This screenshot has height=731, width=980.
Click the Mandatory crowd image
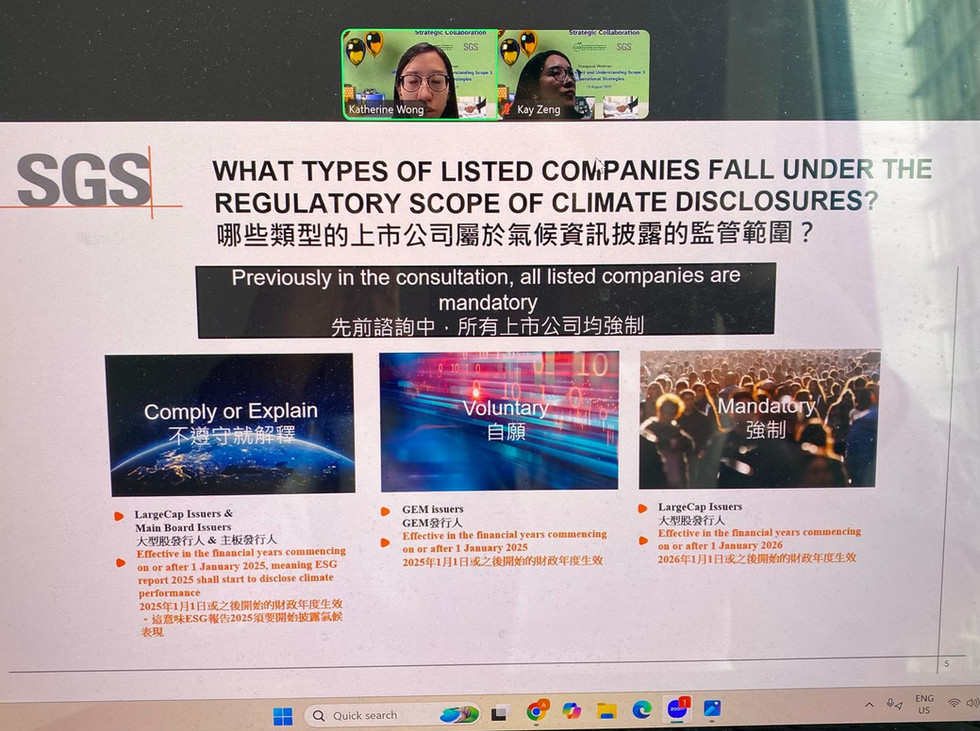coord(759,418)
